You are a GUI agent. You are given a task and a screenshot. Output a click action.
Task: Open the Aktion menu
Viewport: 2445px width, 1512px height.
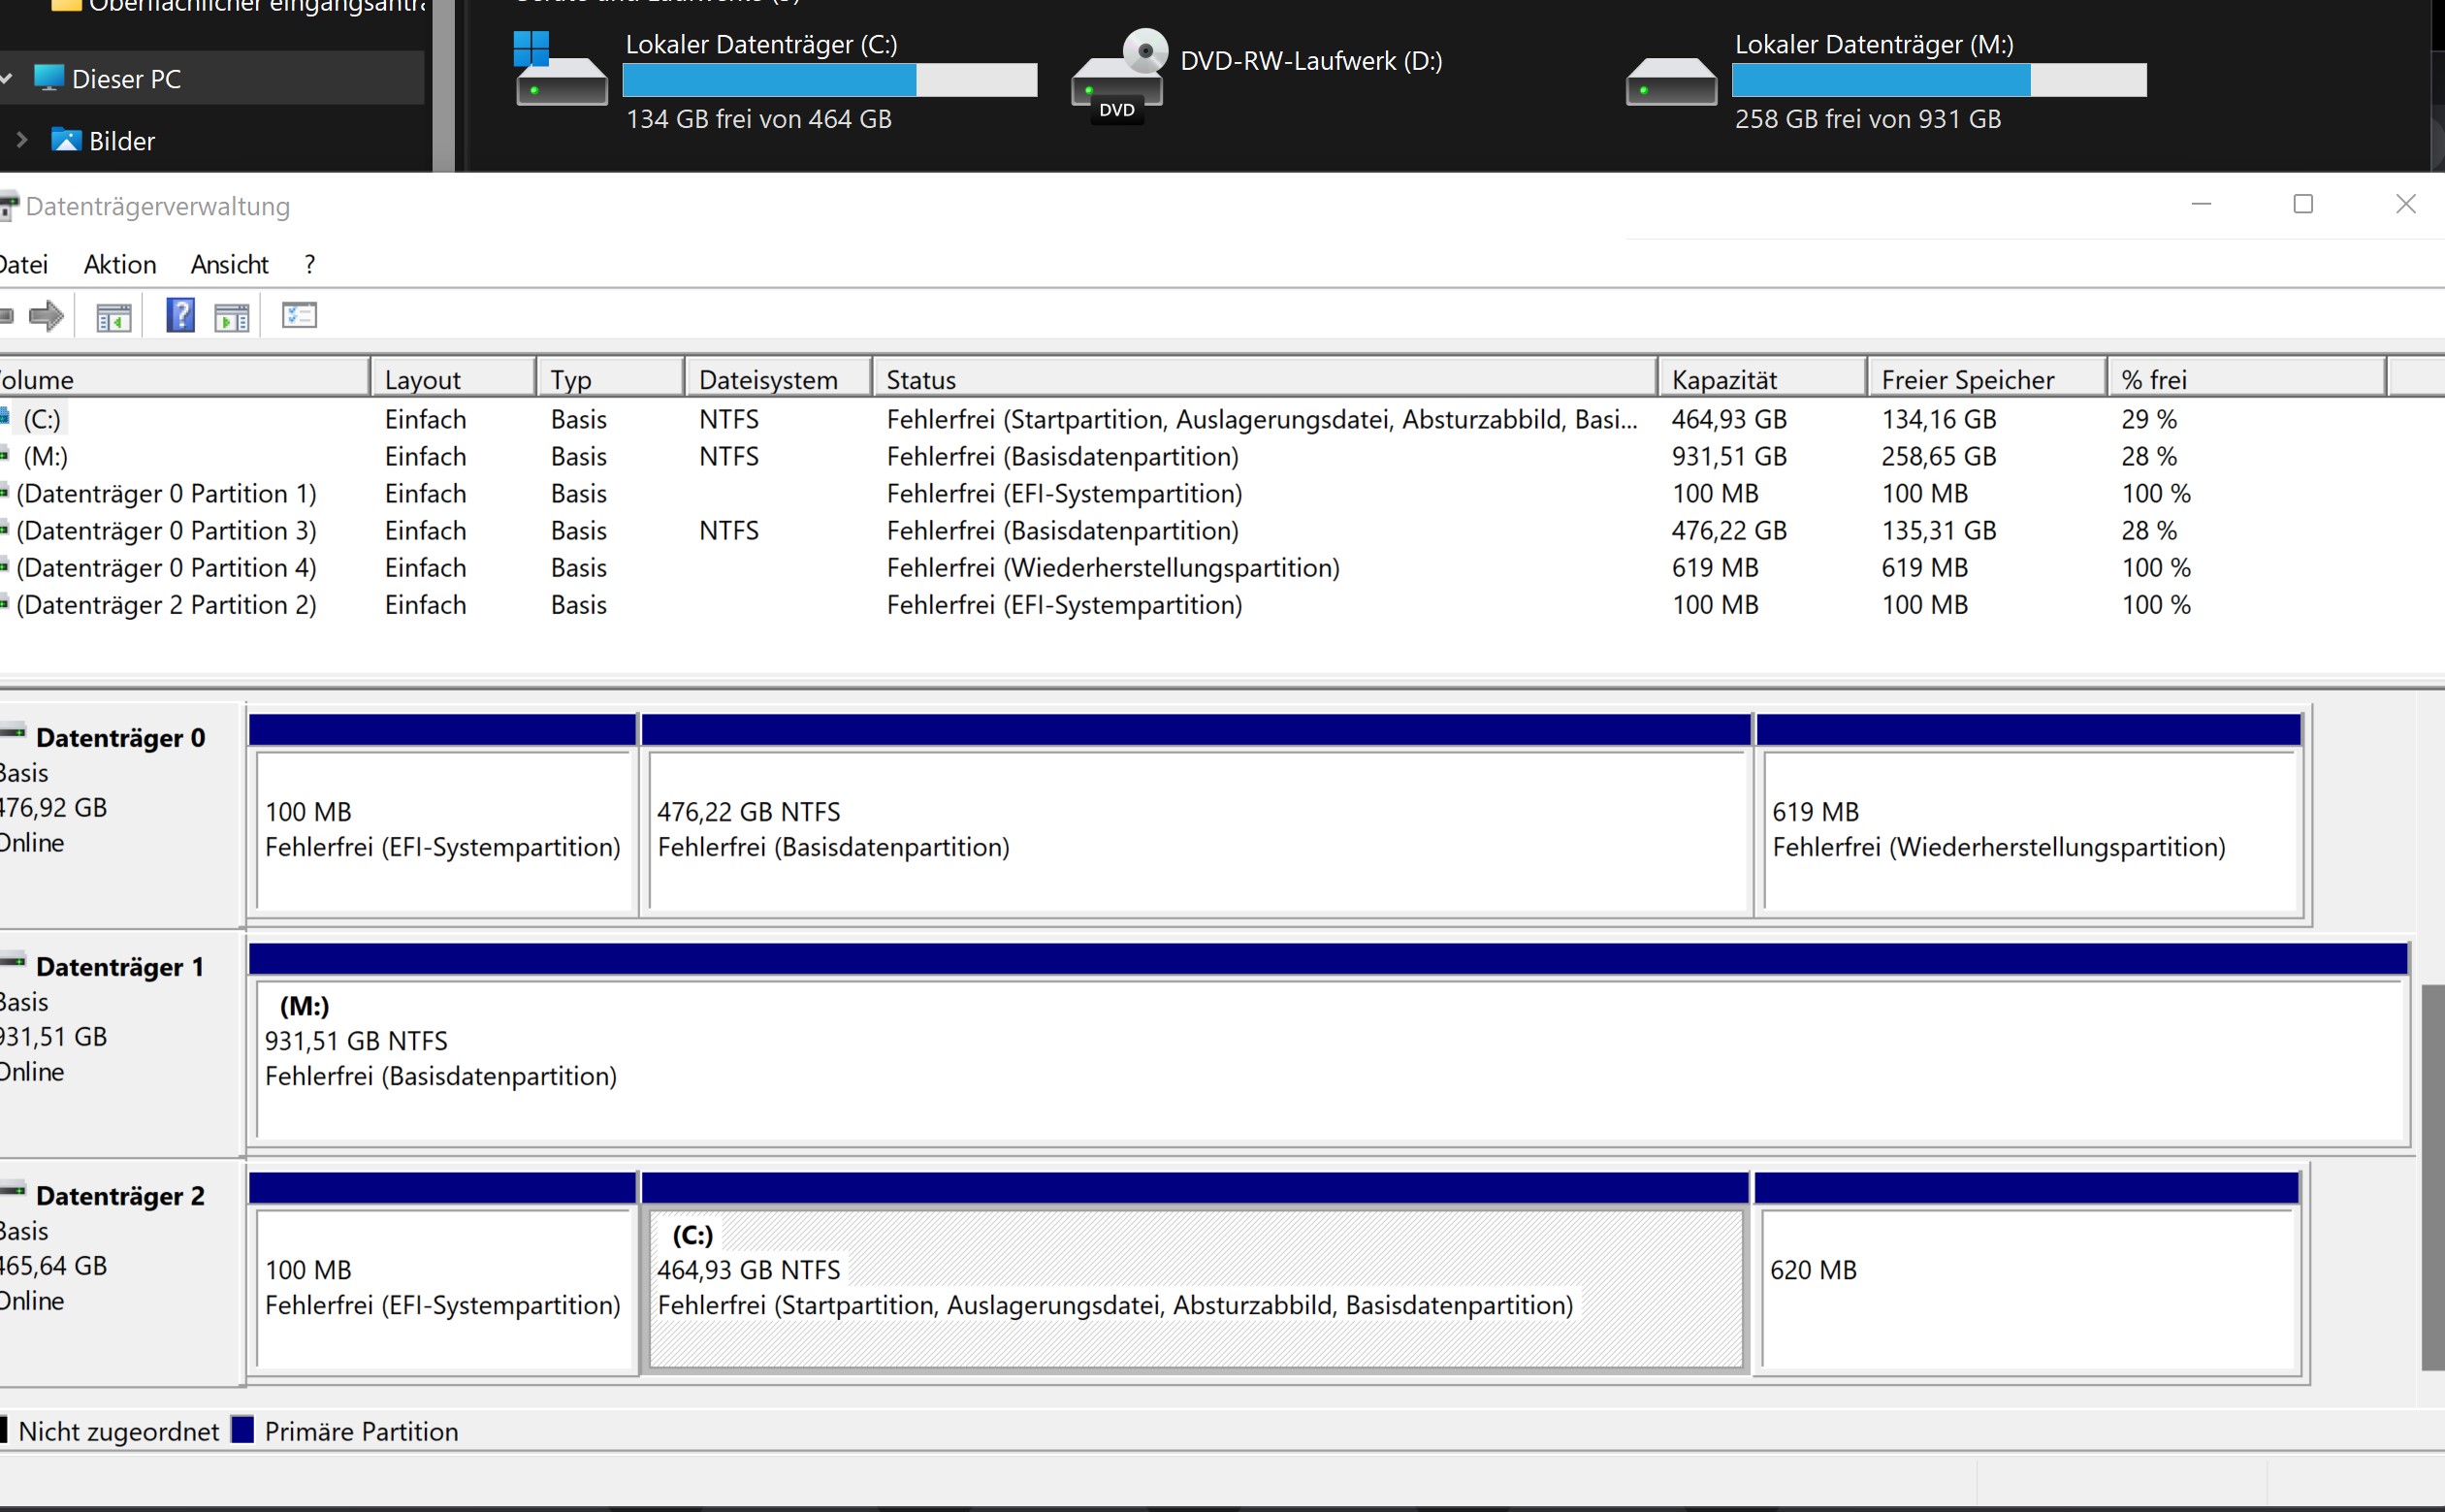tap(120, 265)
